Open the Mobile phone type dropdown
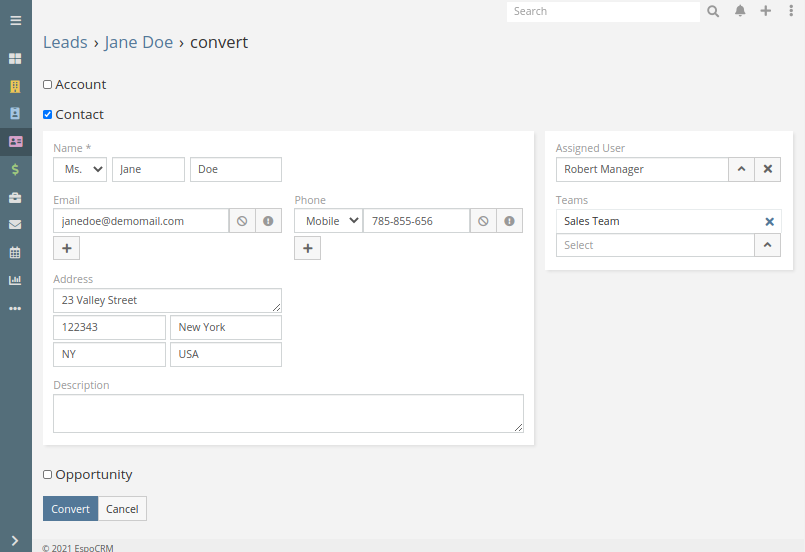 [329, 221]
